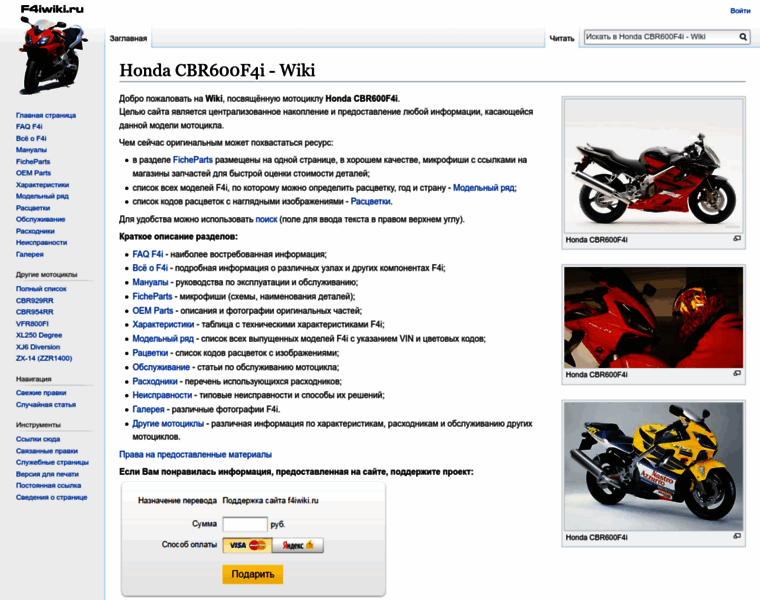Open the Заглавная tab

pyautogui.click(x=128, y=38)
